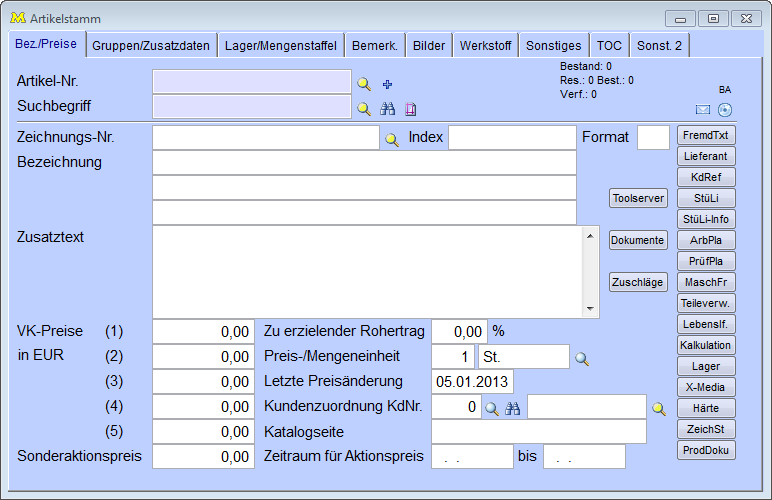Click the pink document icon beside Suchbegriff
Viewport: 772px width, 500px height.
[410, 109]
